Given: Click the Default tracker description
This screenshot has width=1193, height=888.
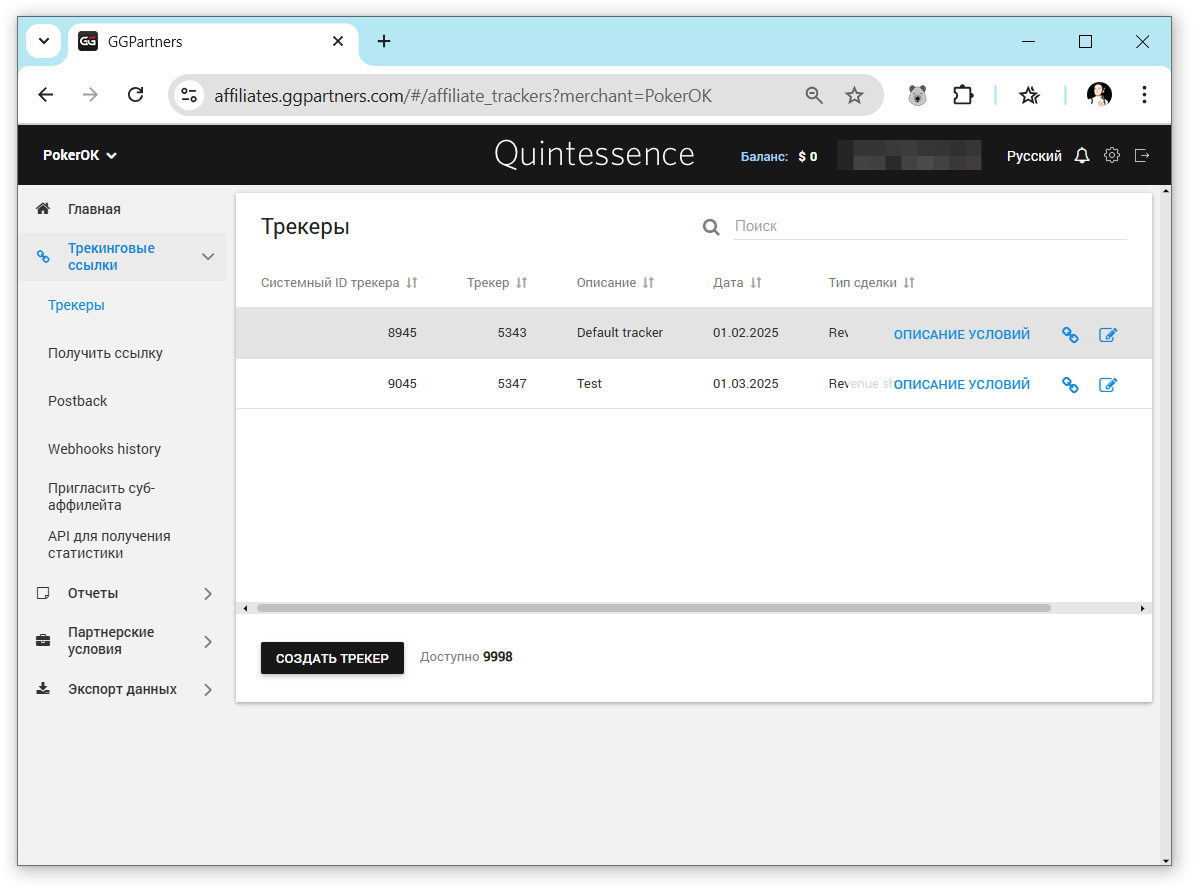Looking at the screenshot, I should (619, 333).
